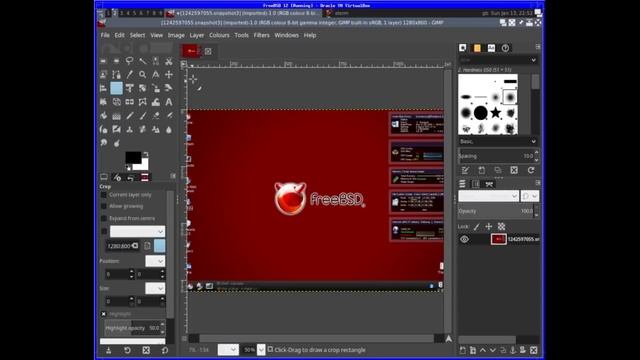Select the Colour Picker tool

129,75
